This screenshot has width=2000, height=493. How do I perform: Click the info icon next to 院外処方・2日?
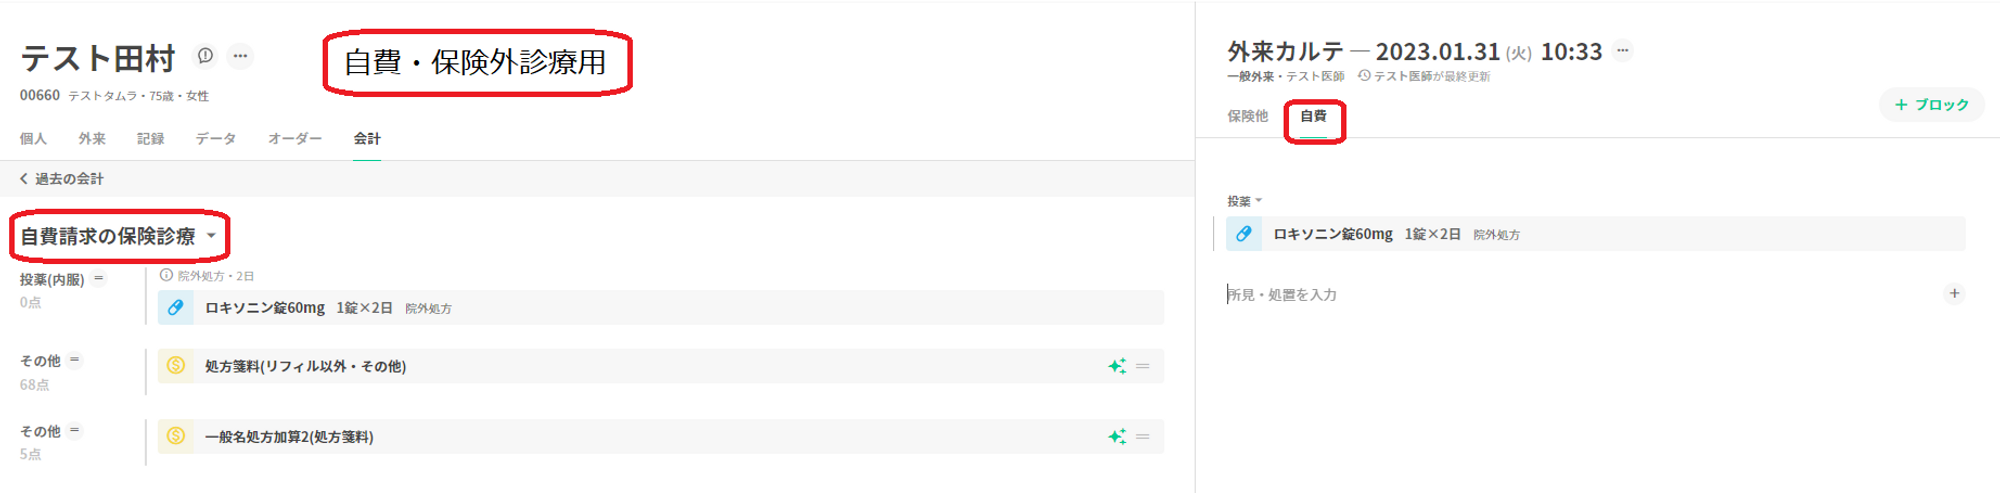tap(166, 275)
